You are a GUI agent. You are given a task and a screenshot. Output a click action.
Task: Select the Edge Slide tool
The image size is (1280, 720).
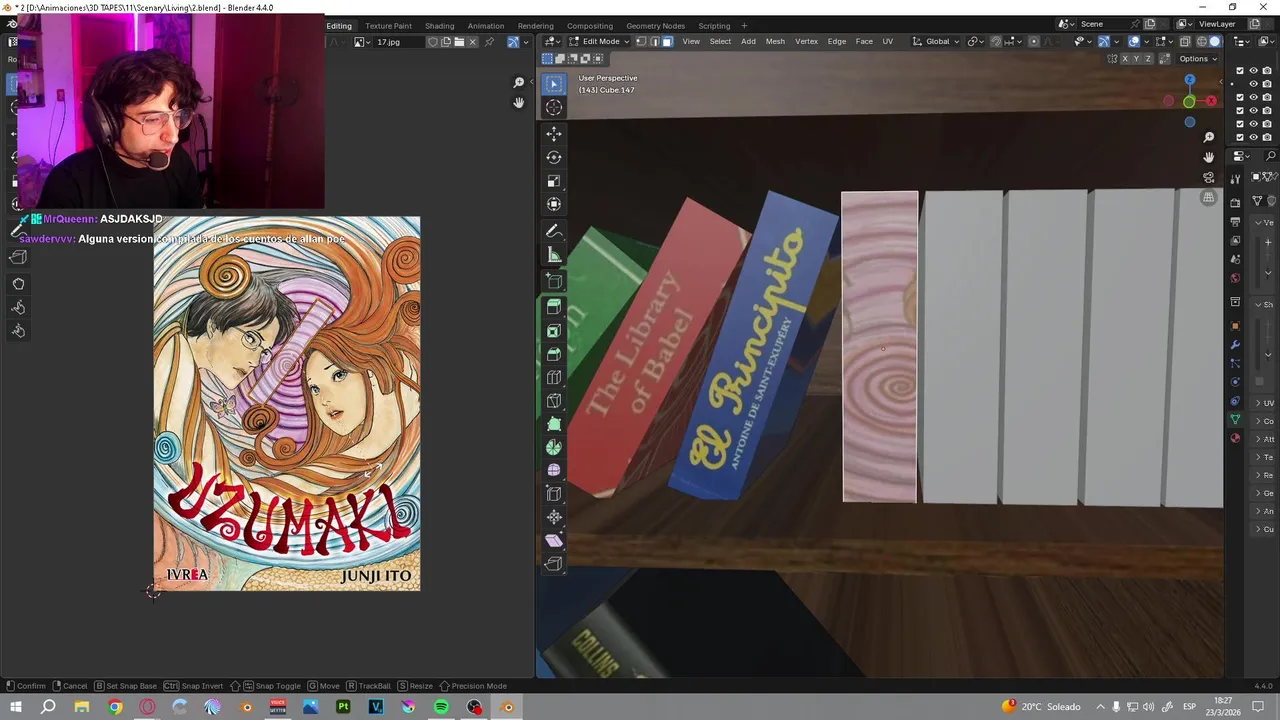(554, 494)
